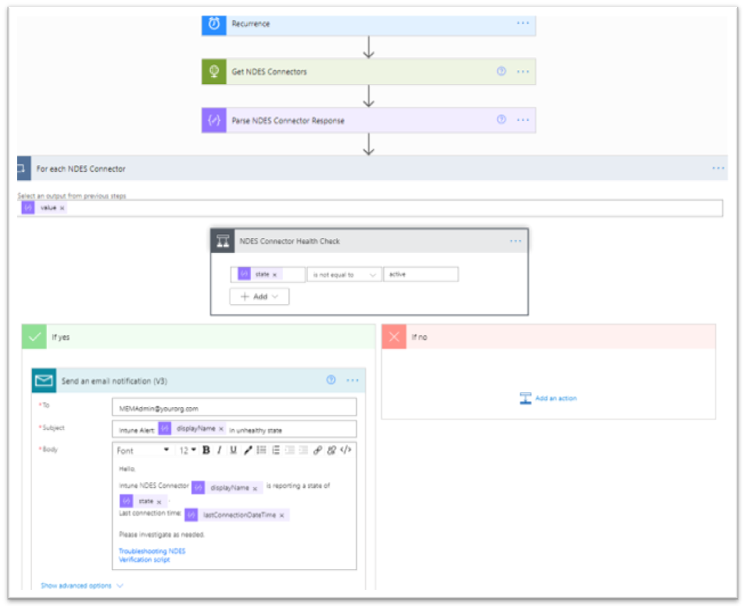
Task: Remove the state token from the condition
Action: 275,275
